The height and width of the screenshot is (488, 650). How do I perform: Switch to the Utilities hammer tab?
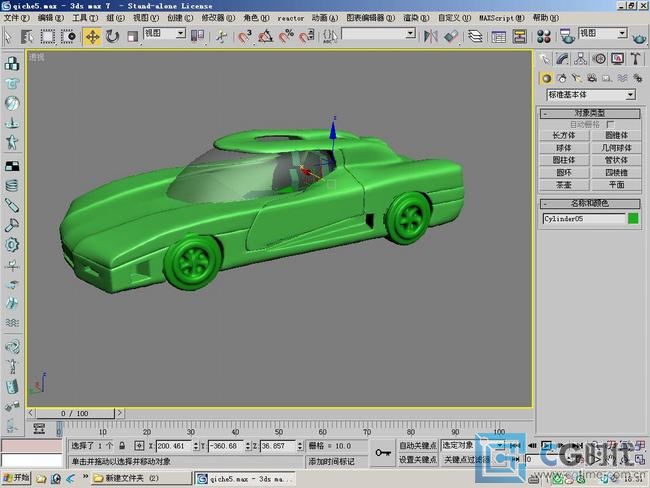coord(635,59)
